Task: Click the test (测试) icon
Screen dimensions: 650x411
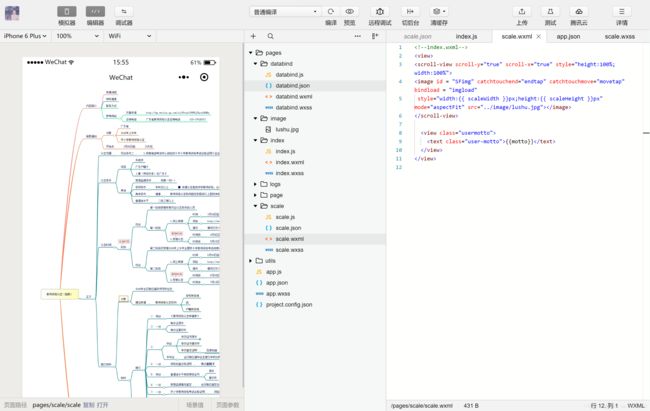Action: coord(550,12)
